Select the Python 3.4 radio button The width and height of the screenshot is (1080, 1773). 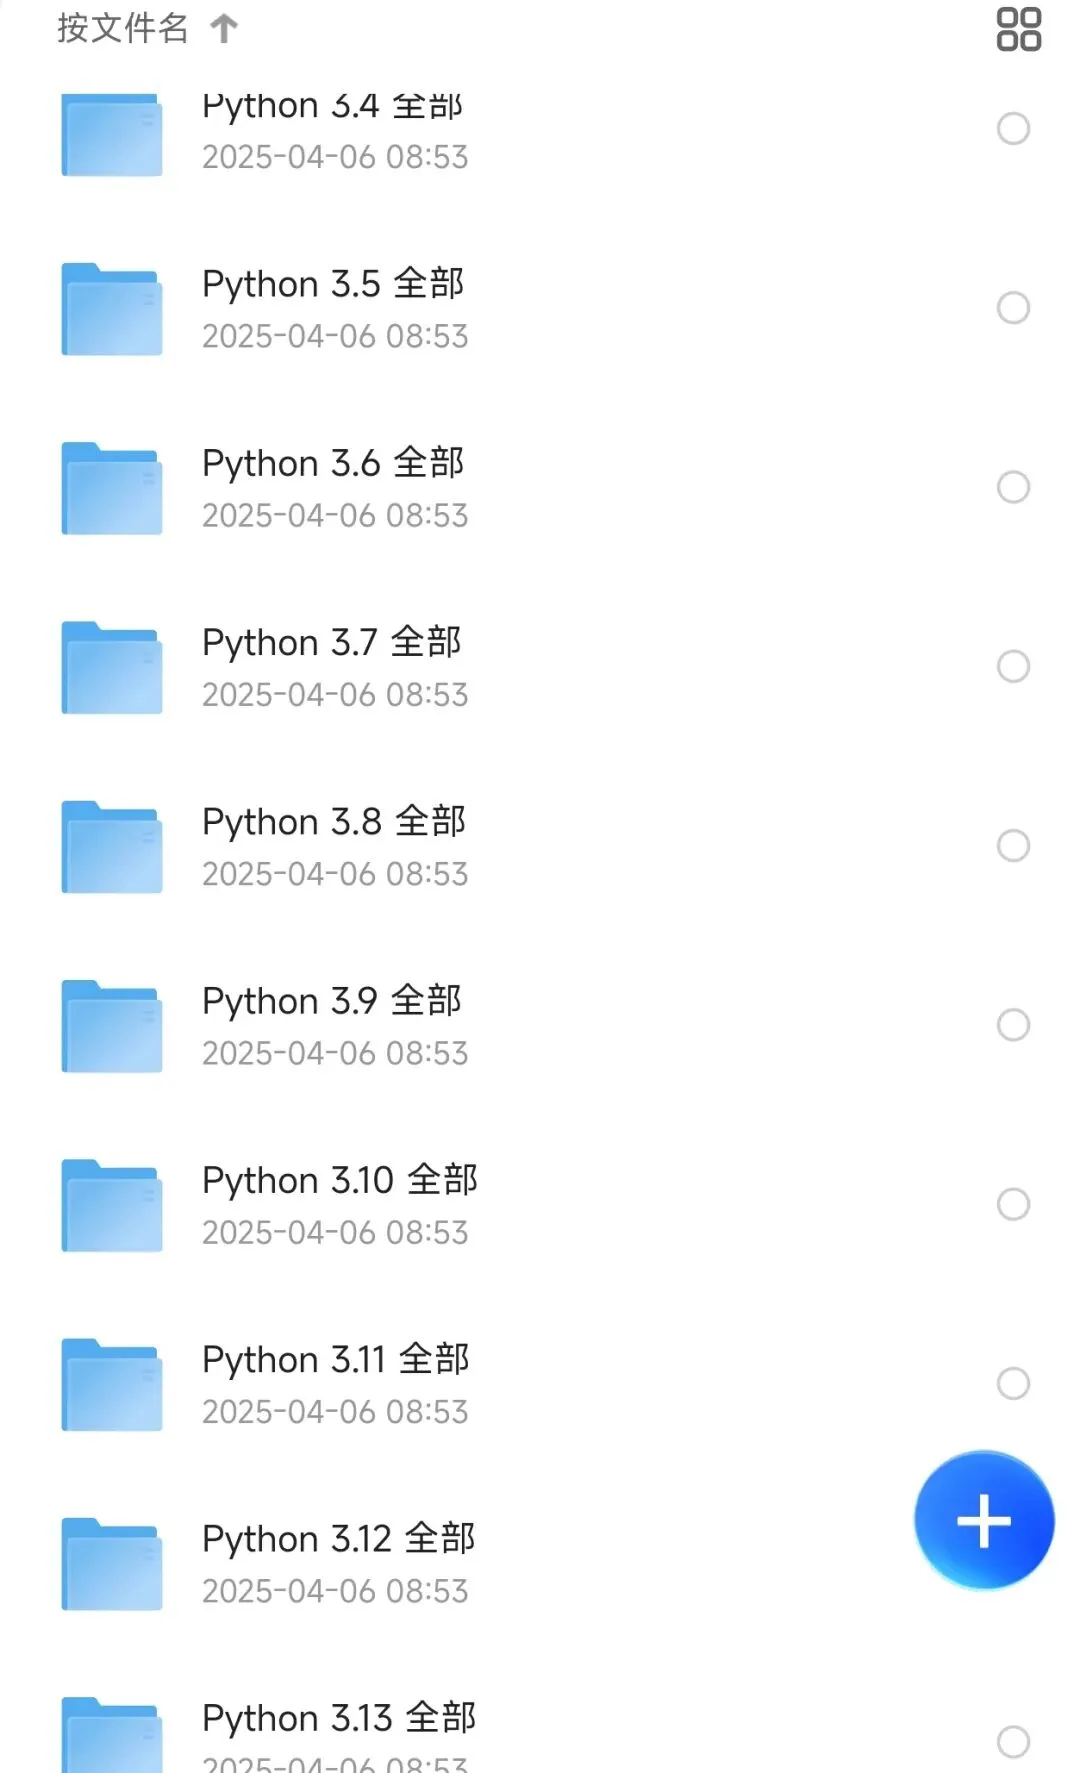(1013, 129)
